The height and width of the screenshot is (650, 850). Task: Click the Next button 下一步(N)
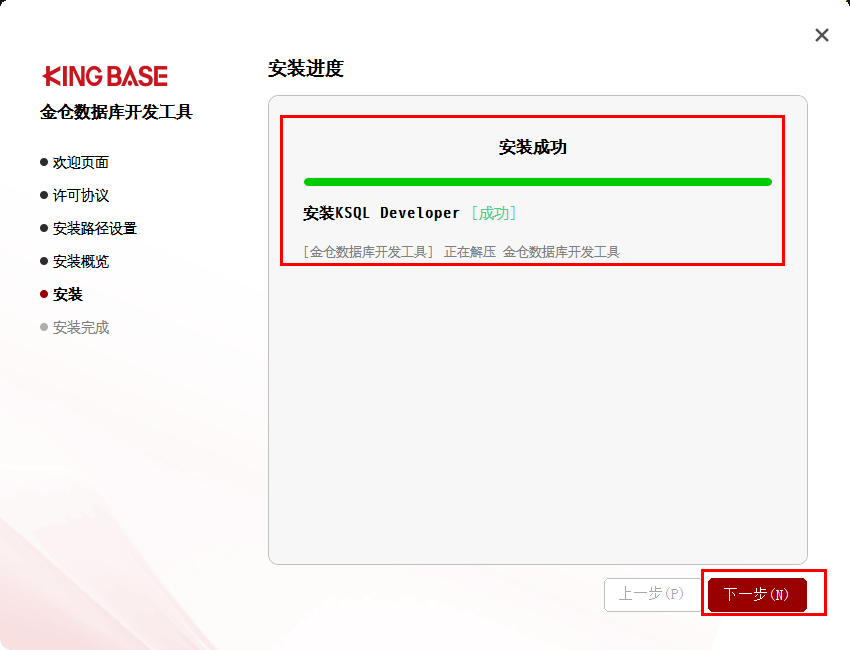(757, 594)
